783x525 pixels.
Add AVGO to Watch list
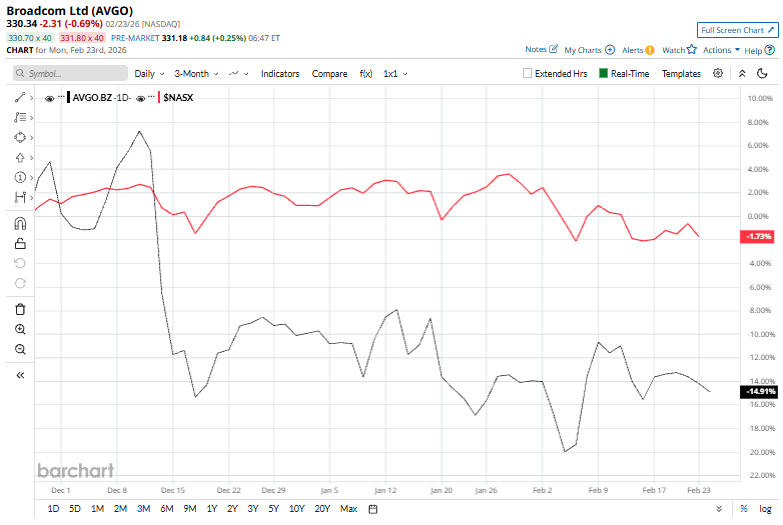(x=679, y=50)
